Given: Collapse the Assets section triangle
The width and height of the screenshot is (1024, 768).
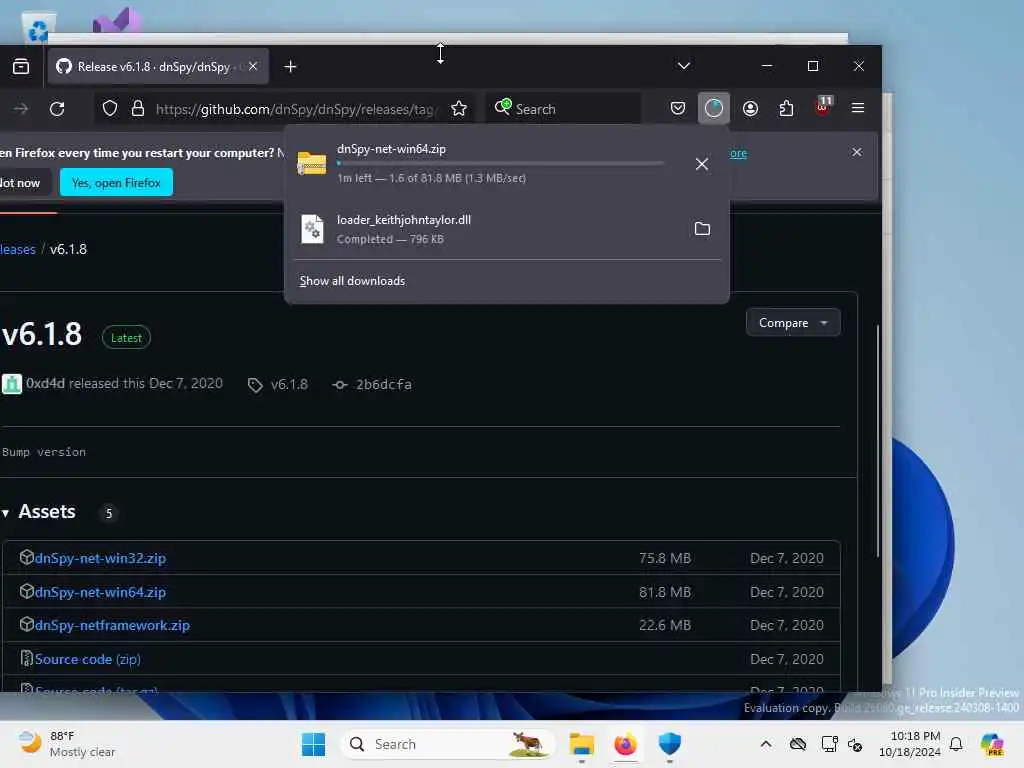Looking at the screenshot, I should coord(6,513).
